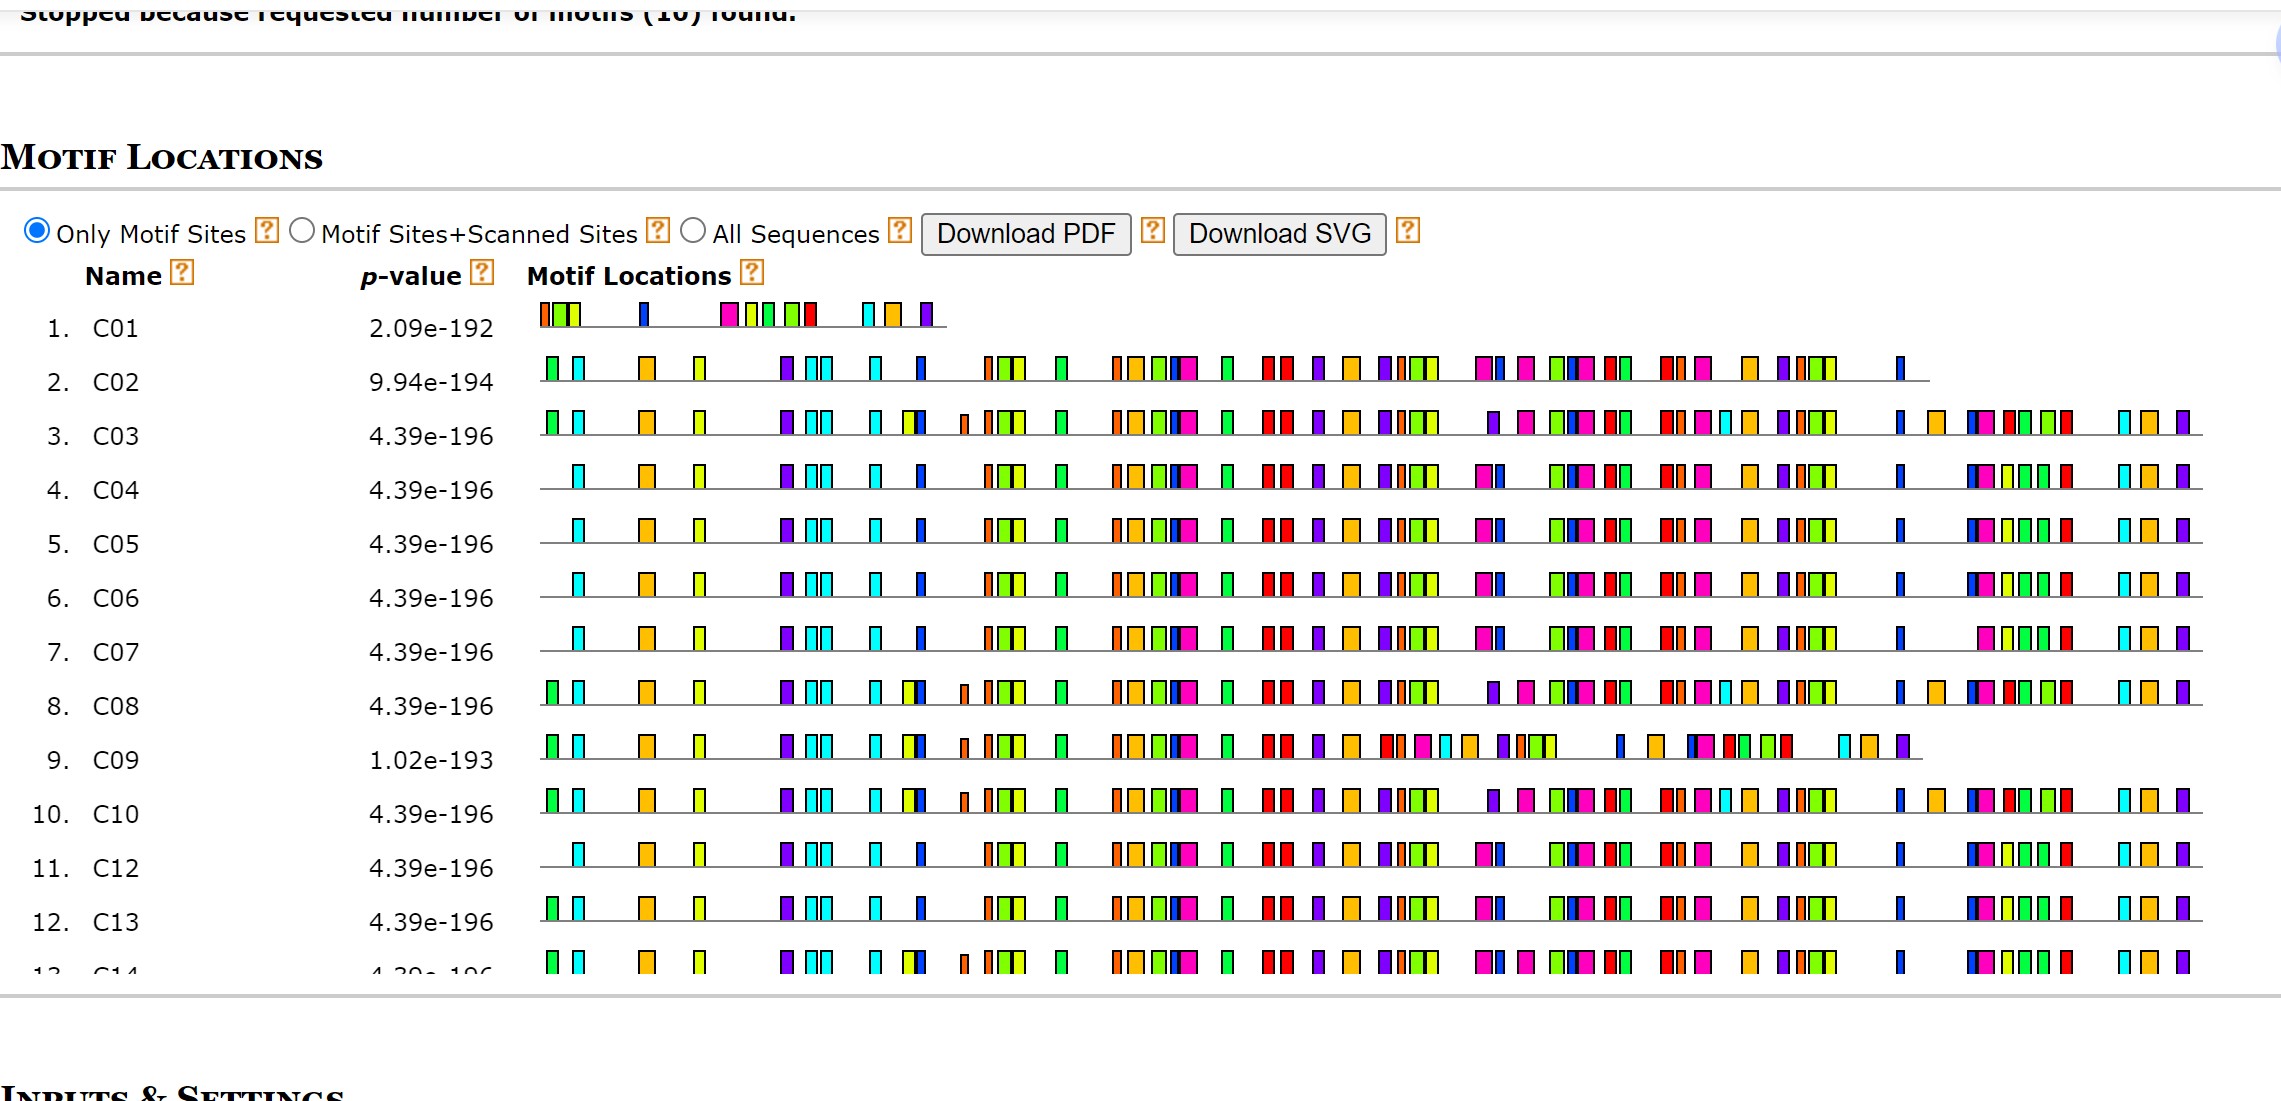Click first green motif block in C02 row
The height and width of the screenshot is (1101, 2281).
pos(552,369)
